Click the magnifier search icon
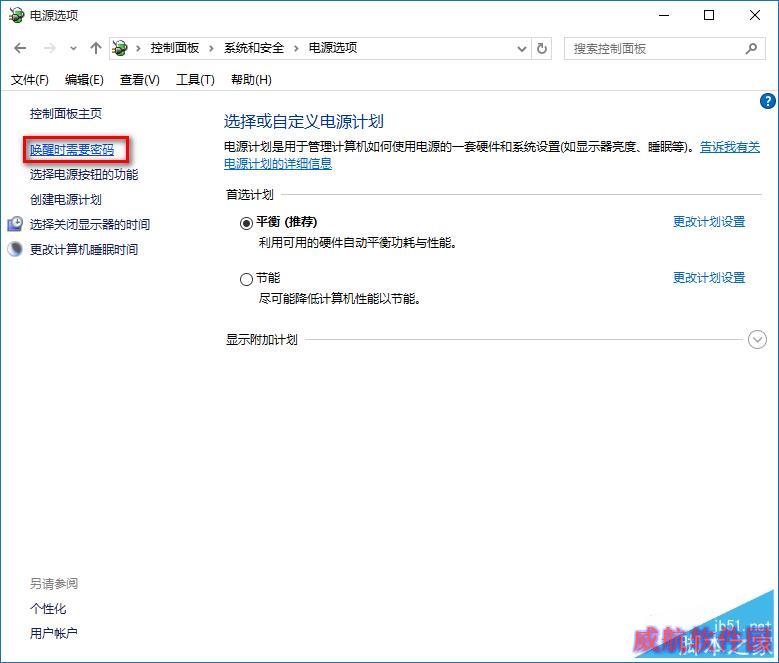Screen dimensions: 779x663 tap(751, 49)
